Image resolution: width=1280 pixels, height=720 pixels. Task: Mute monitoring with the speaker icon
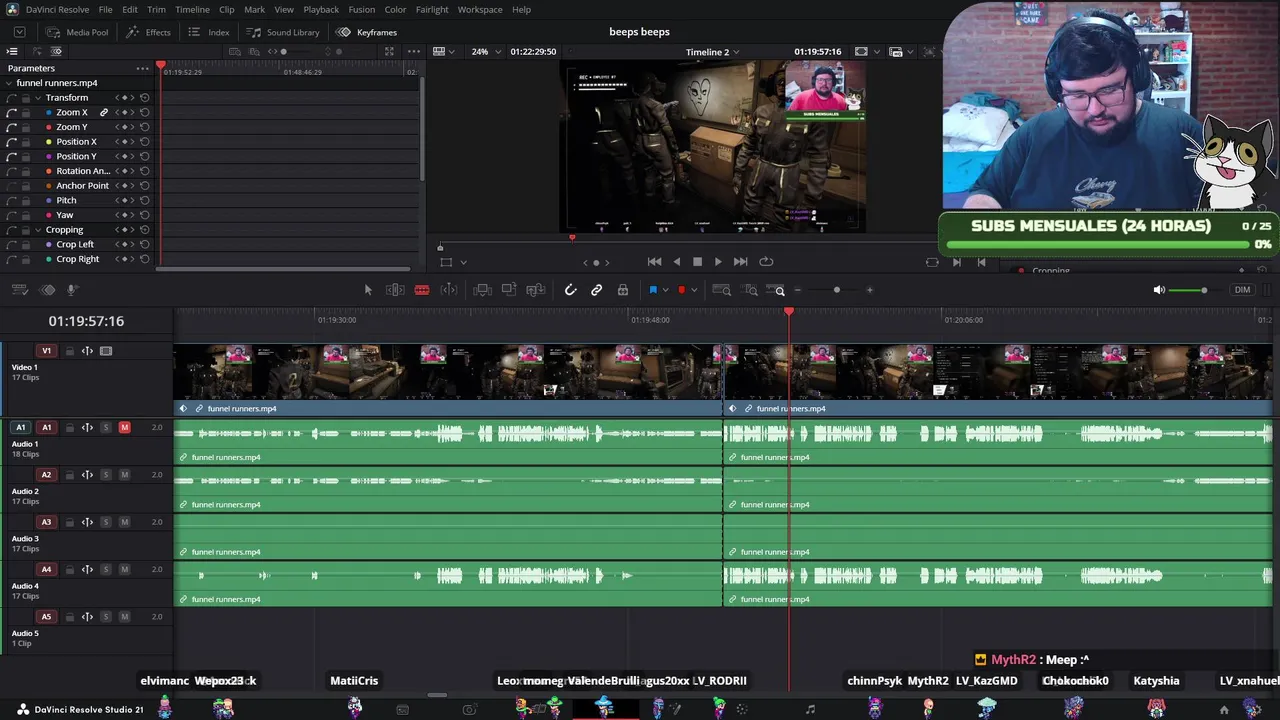1159,290
